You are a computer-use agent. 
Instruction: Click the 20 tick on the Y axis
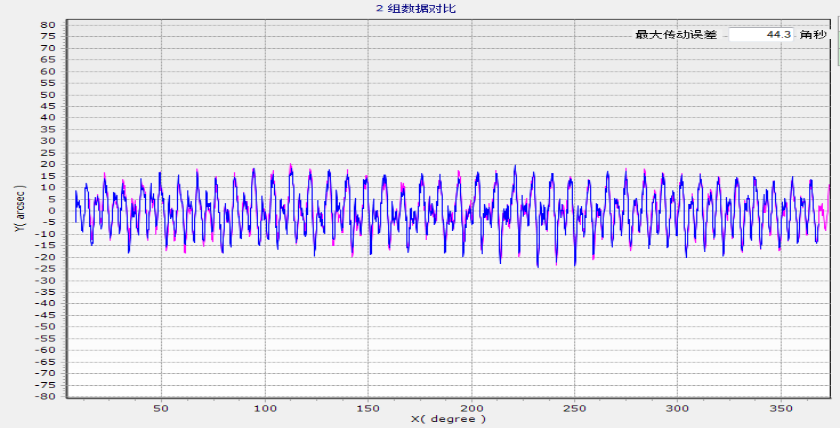tap(47, 164)
